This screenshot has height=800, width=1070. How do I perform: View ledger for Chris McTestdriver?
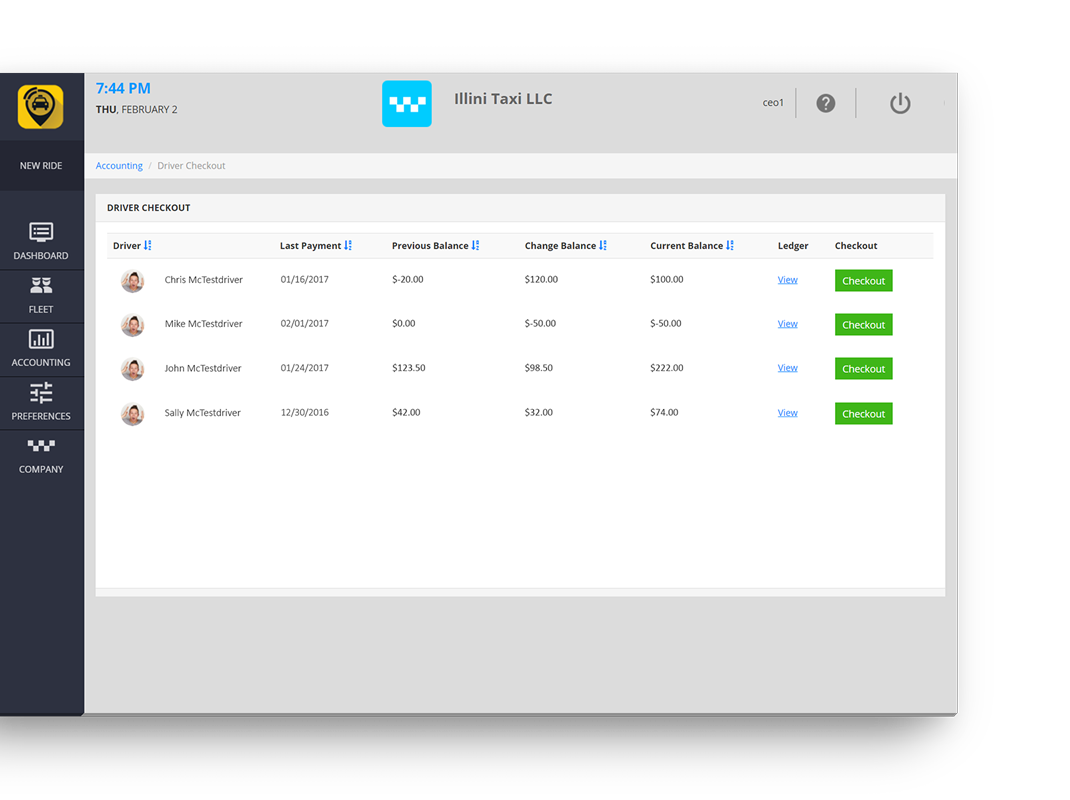click(787, 280)
